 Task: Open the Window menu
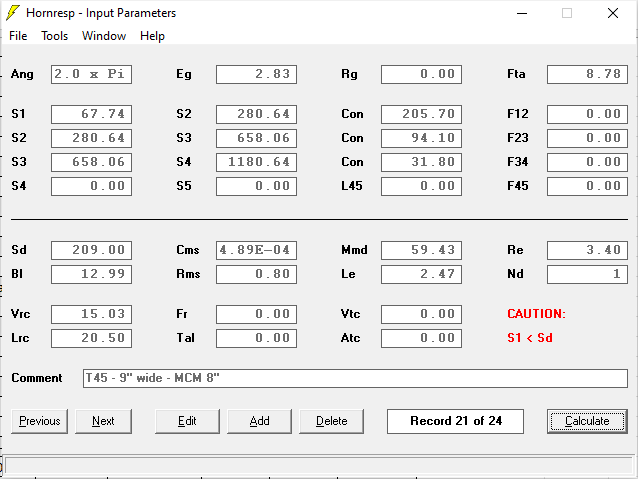tap(104, 36)
